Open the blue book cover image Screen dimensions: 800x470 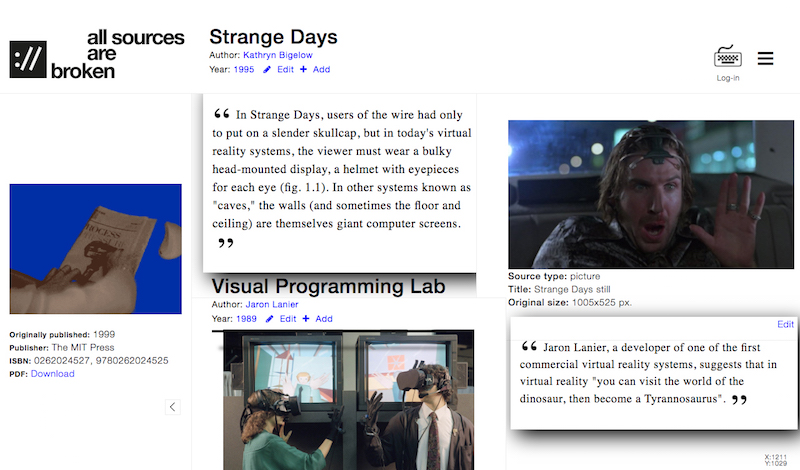(95, 249)
